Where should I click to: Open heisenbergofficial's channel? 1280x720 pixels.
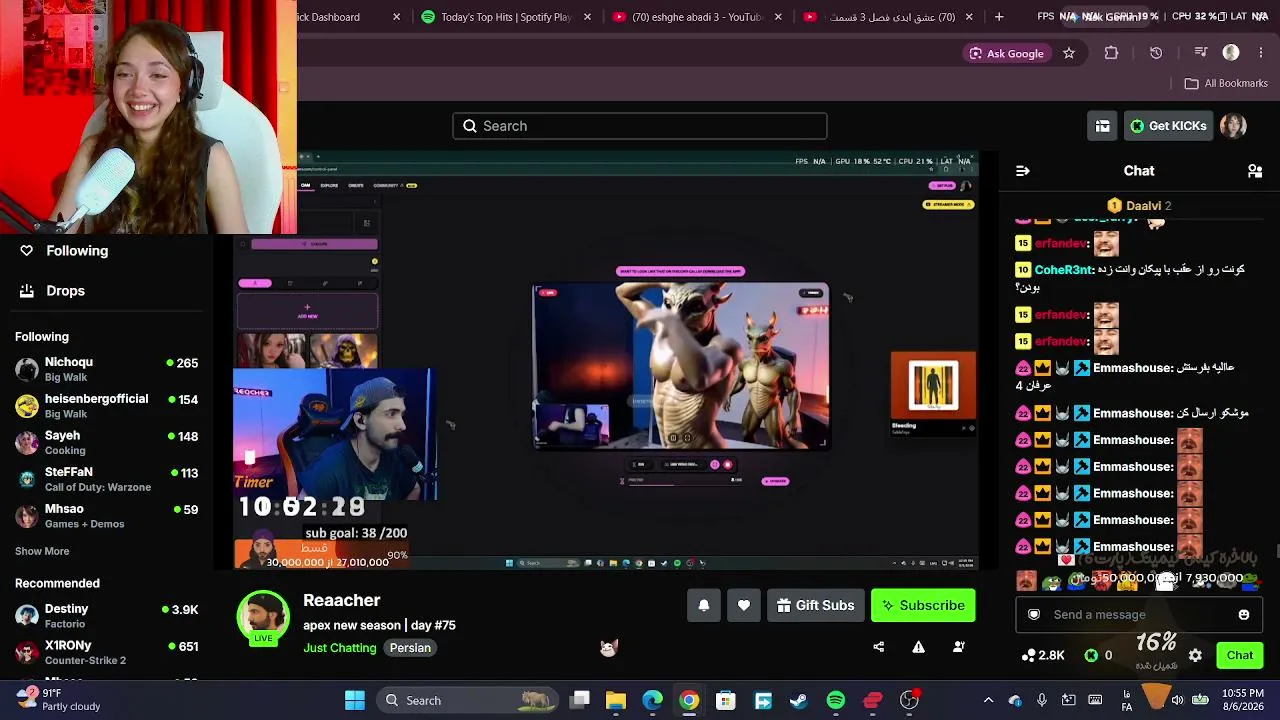coord(107,406)
